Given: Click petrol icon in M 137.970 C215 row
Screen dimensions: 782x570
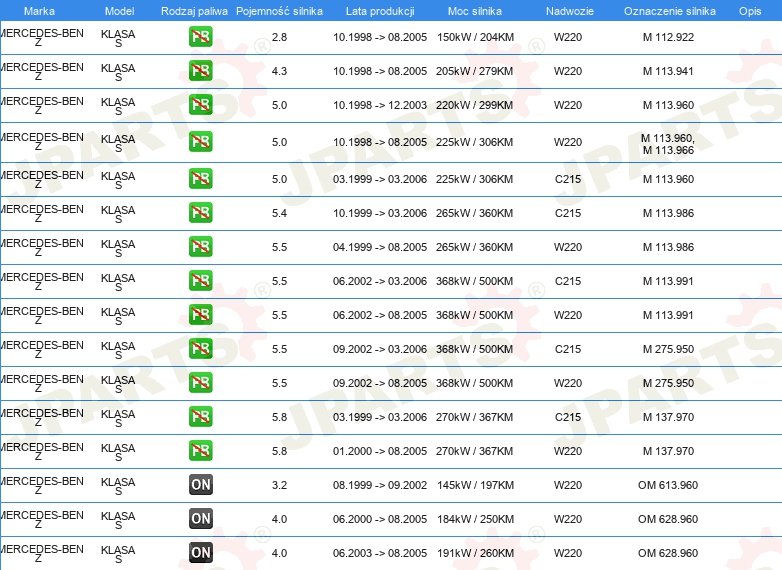Looking at the screenshot, I should [x=200, y=416].
